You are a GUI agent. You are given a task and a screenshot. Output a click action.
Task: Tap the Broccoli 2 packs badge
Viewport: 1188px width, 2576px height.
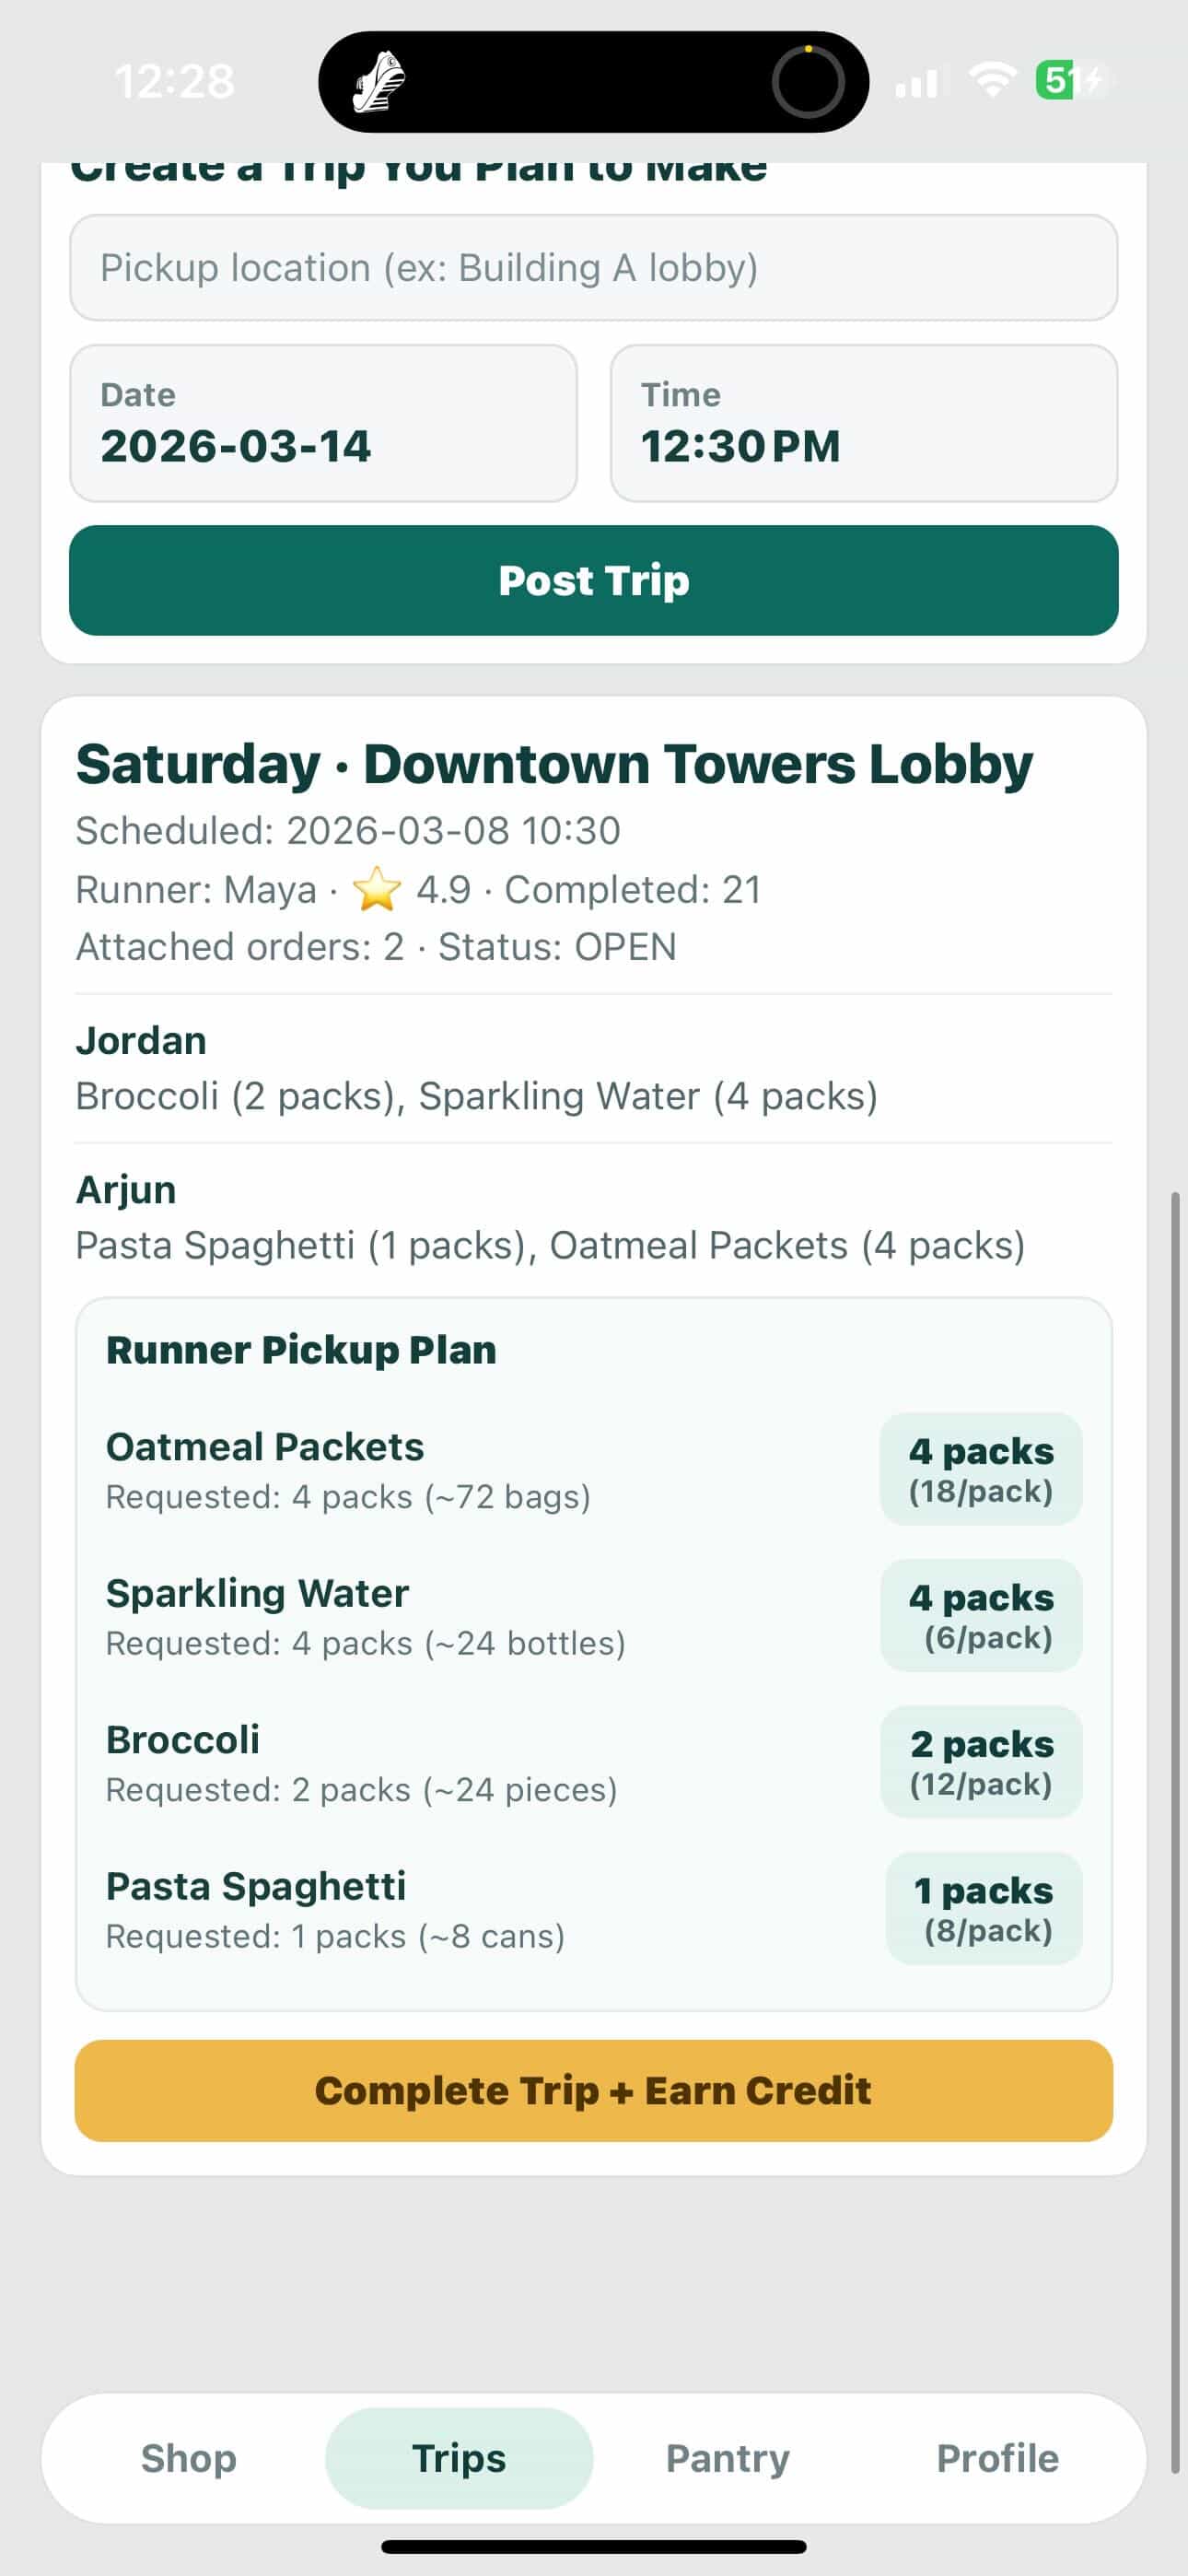click(980, 1761)
